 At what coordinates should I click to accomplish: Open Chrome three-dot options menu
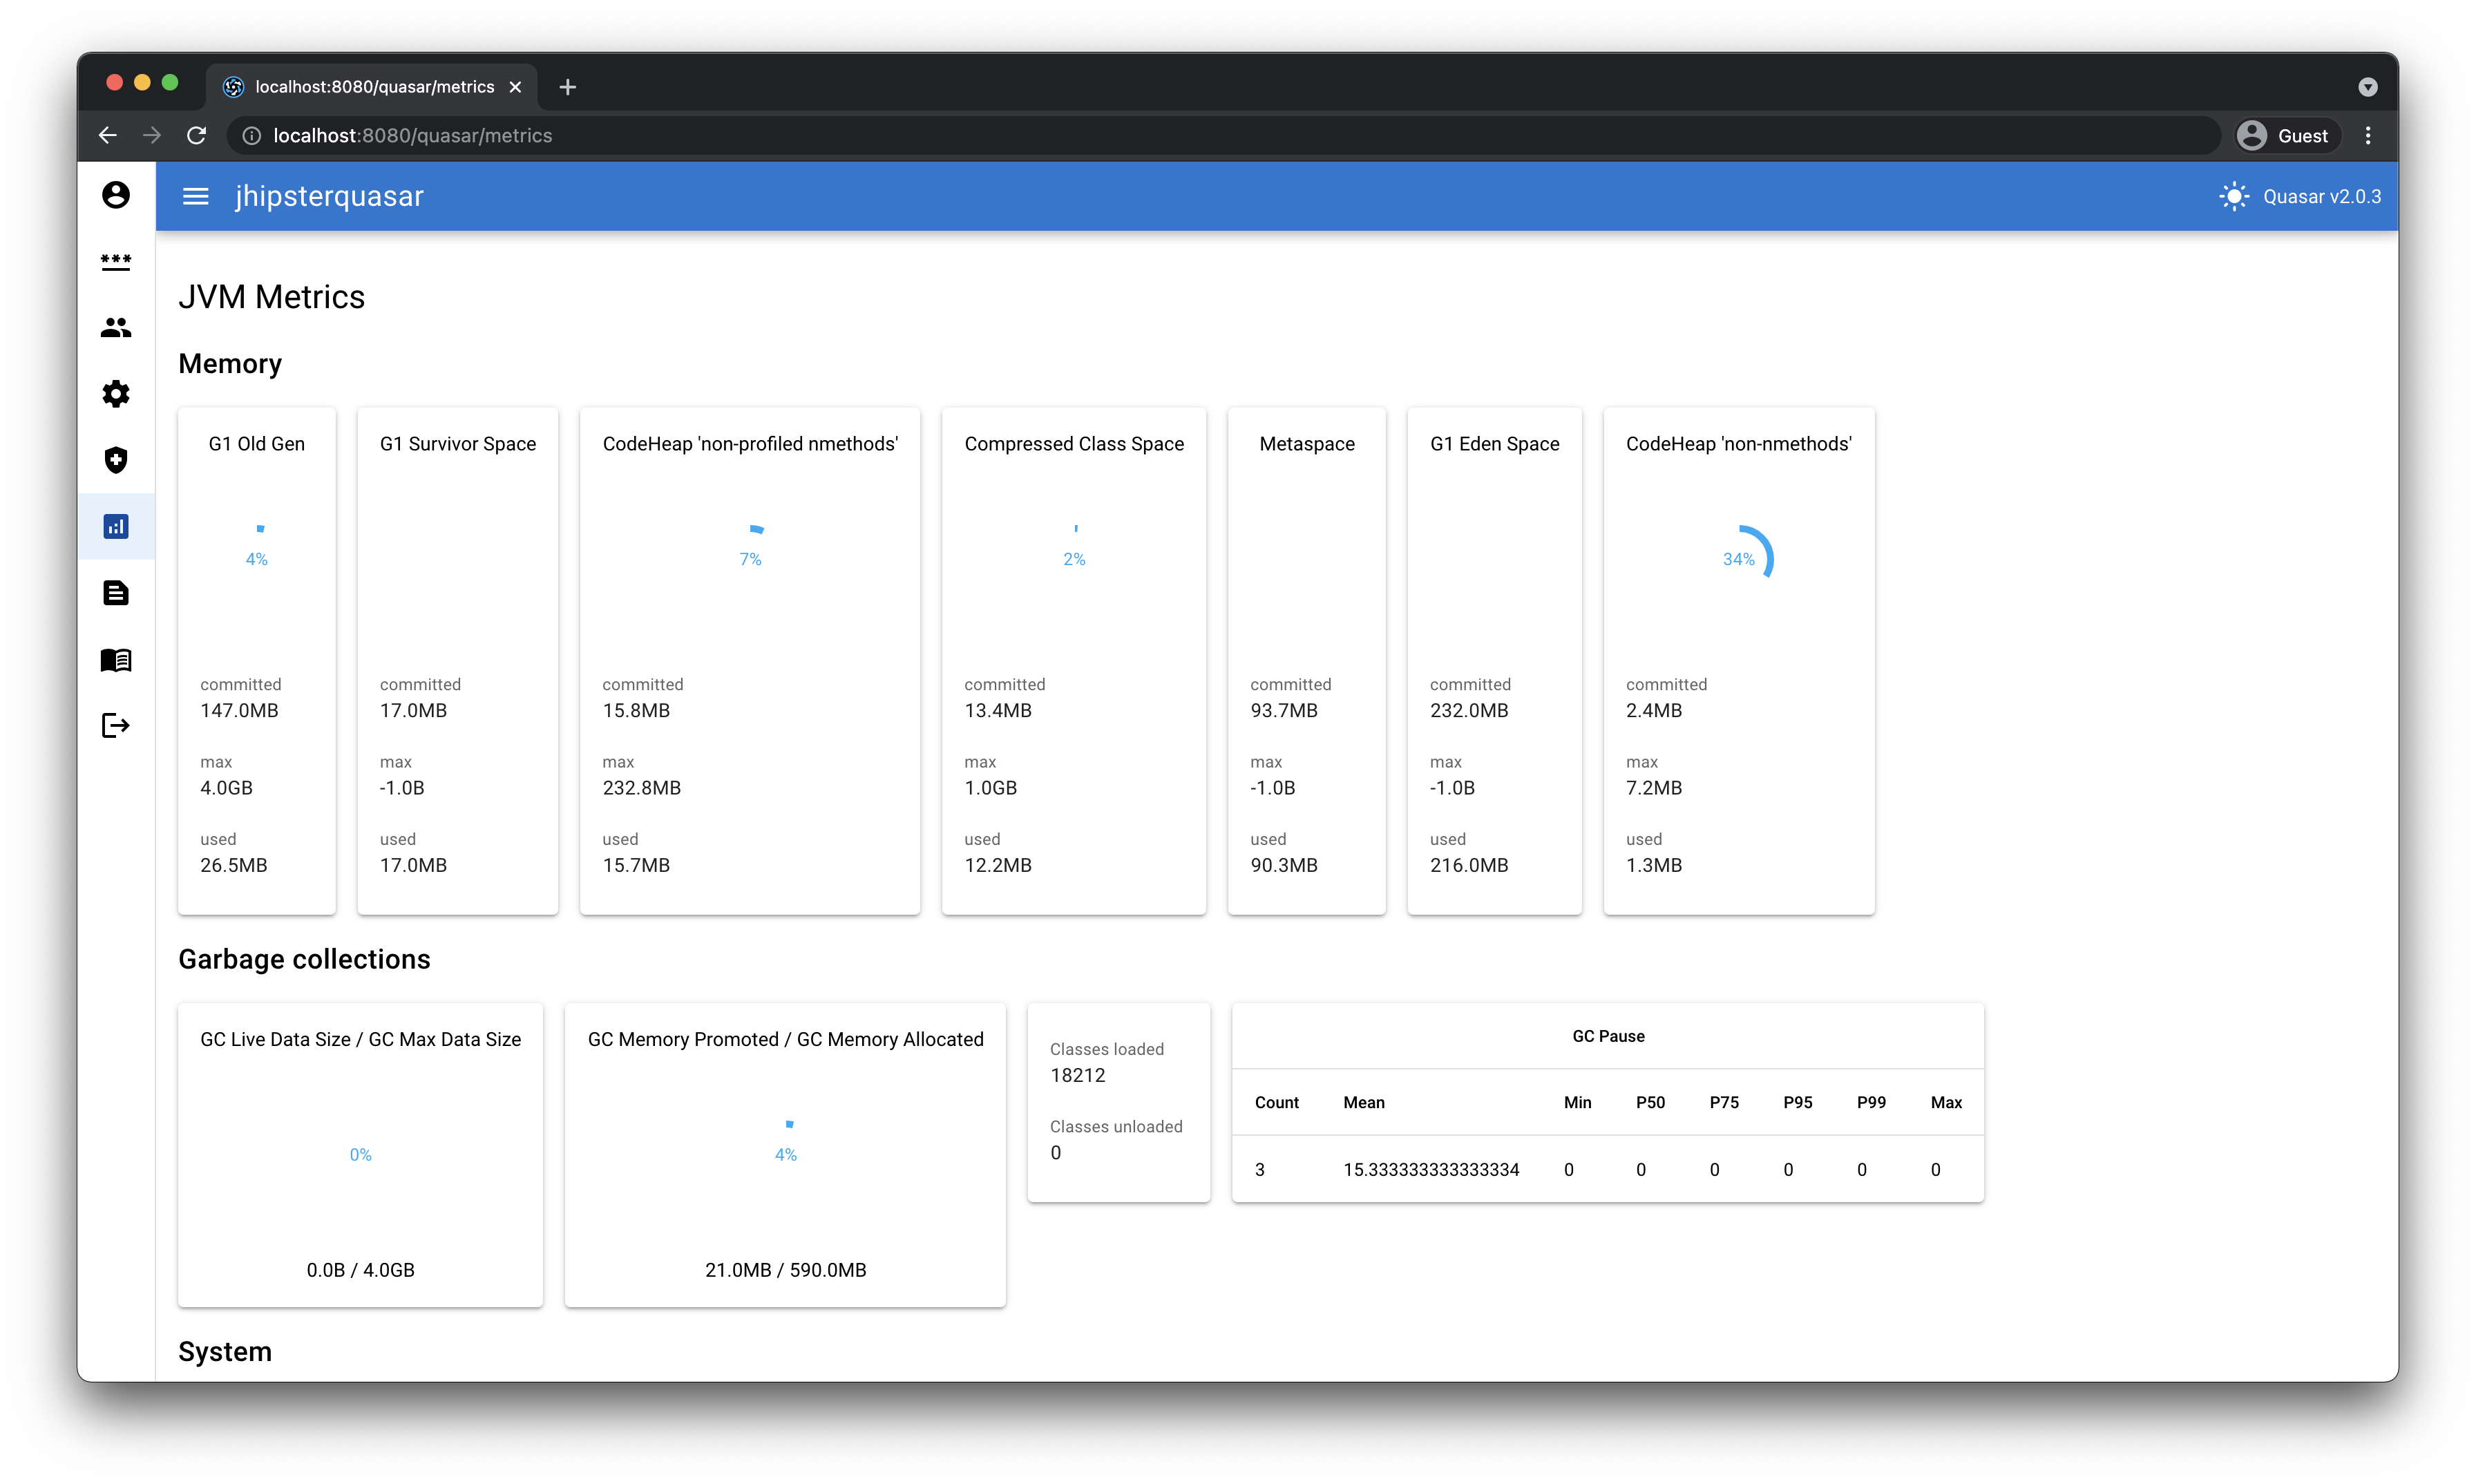click(2368, 136)
